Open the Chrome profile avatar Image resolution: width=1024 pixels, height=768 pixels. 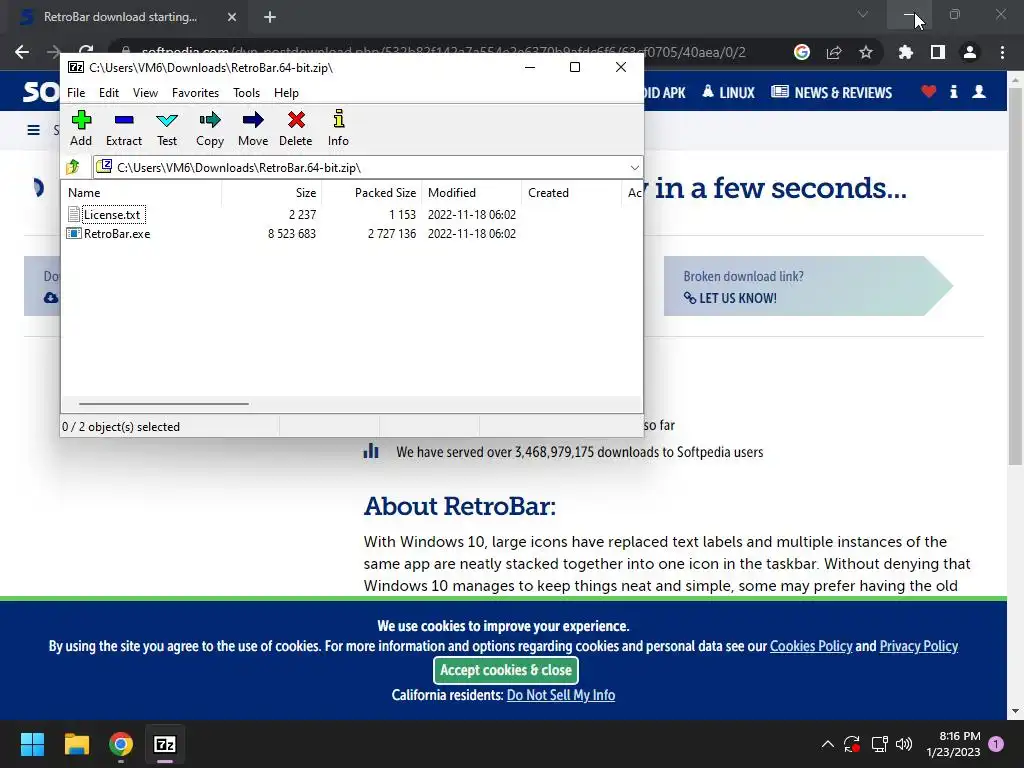click(970, 52)
